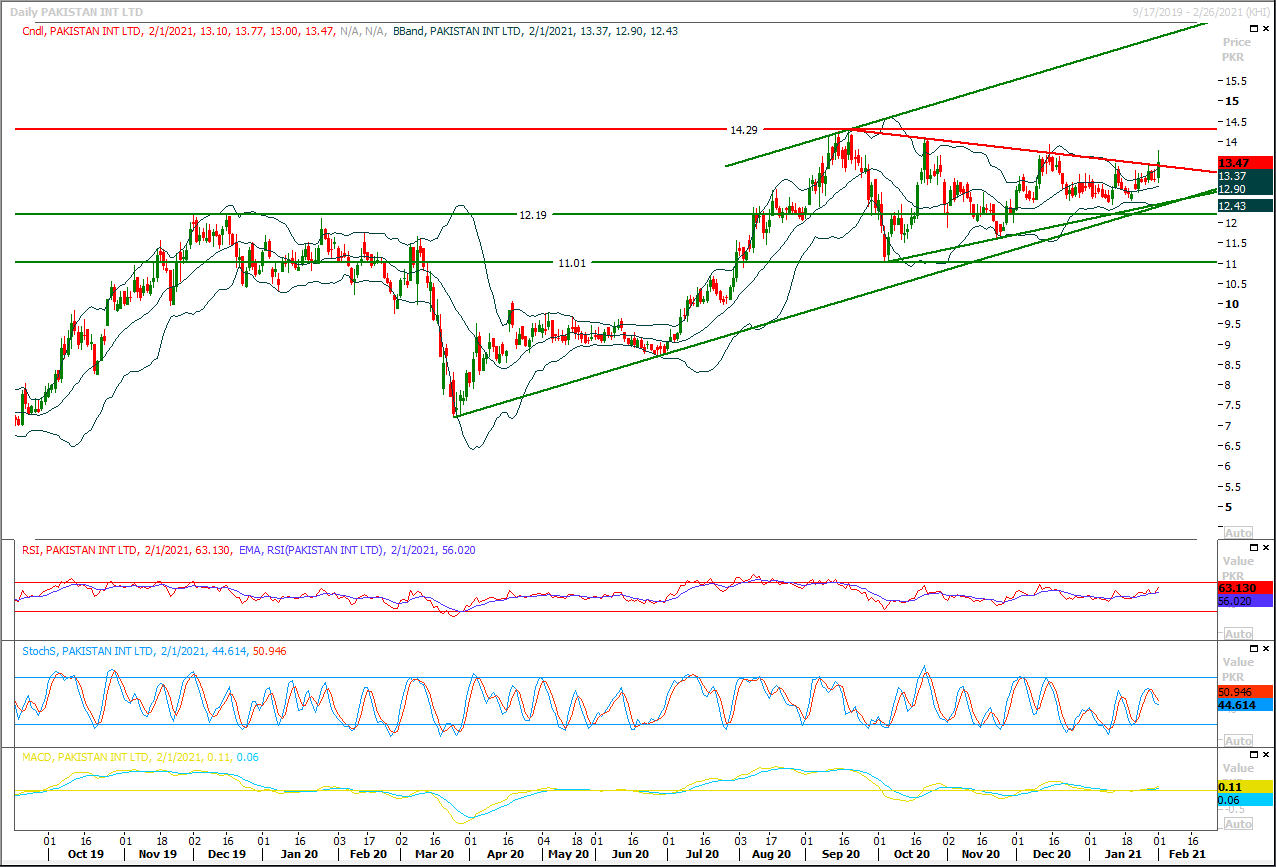Screen dimensions: 1276x867
Task: Click Apr 20 on the time axis
Action: click(x=505, y=855)
